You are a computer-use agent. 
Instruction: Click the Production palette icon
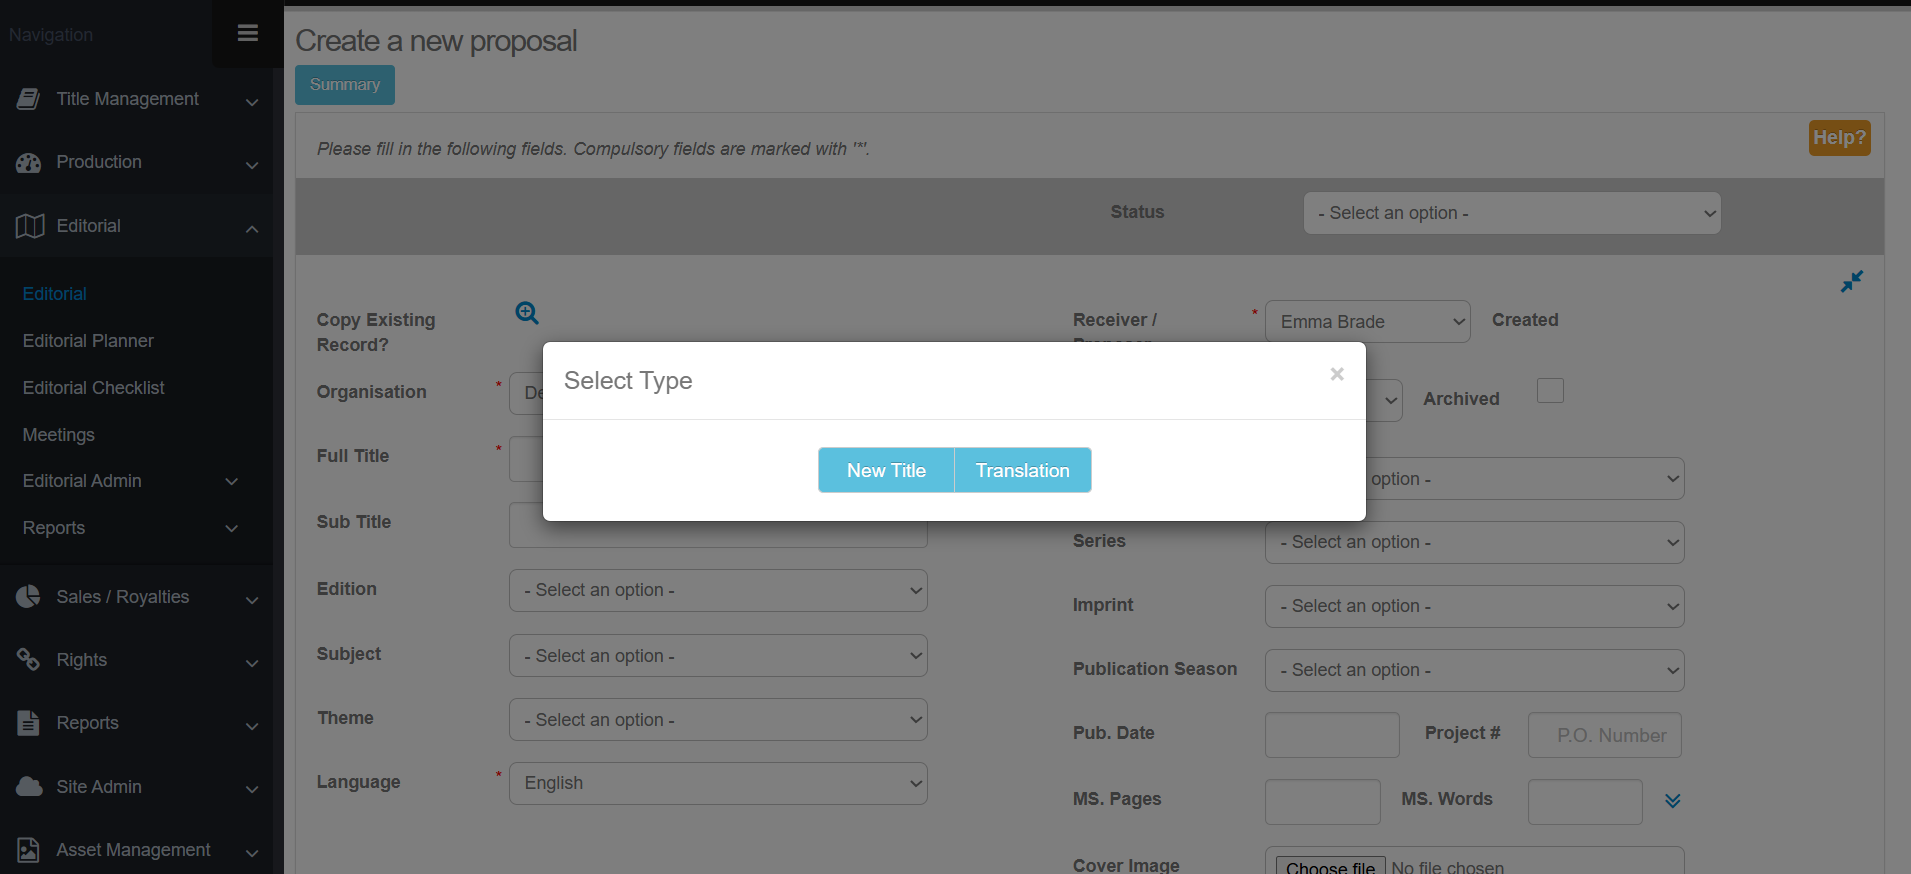click(29, 163)
